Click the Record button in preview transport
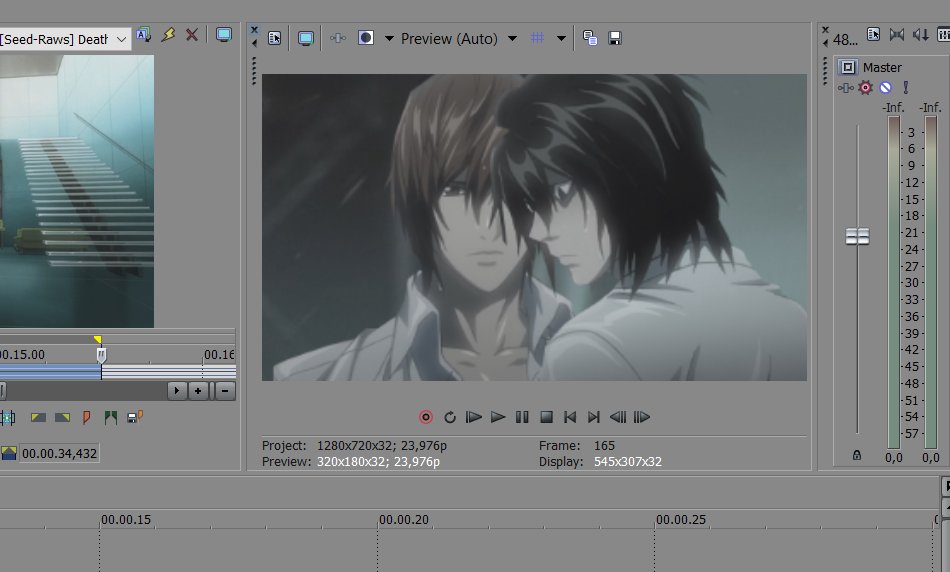The height and width of the screenshot is (572, 950). click(x=426, y=417)
